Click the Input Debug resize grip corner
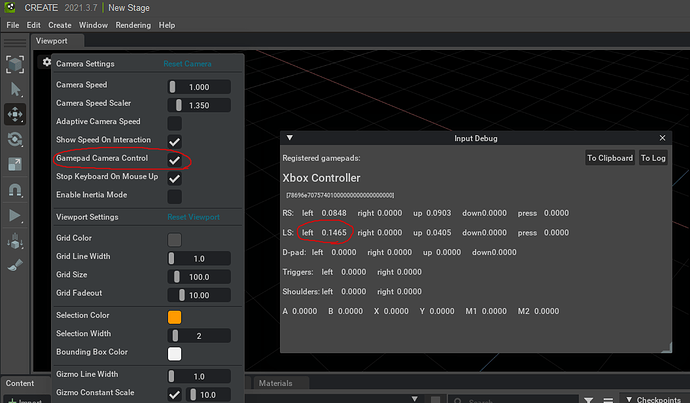This screenshot has width=690, height=403. [667, 348]
